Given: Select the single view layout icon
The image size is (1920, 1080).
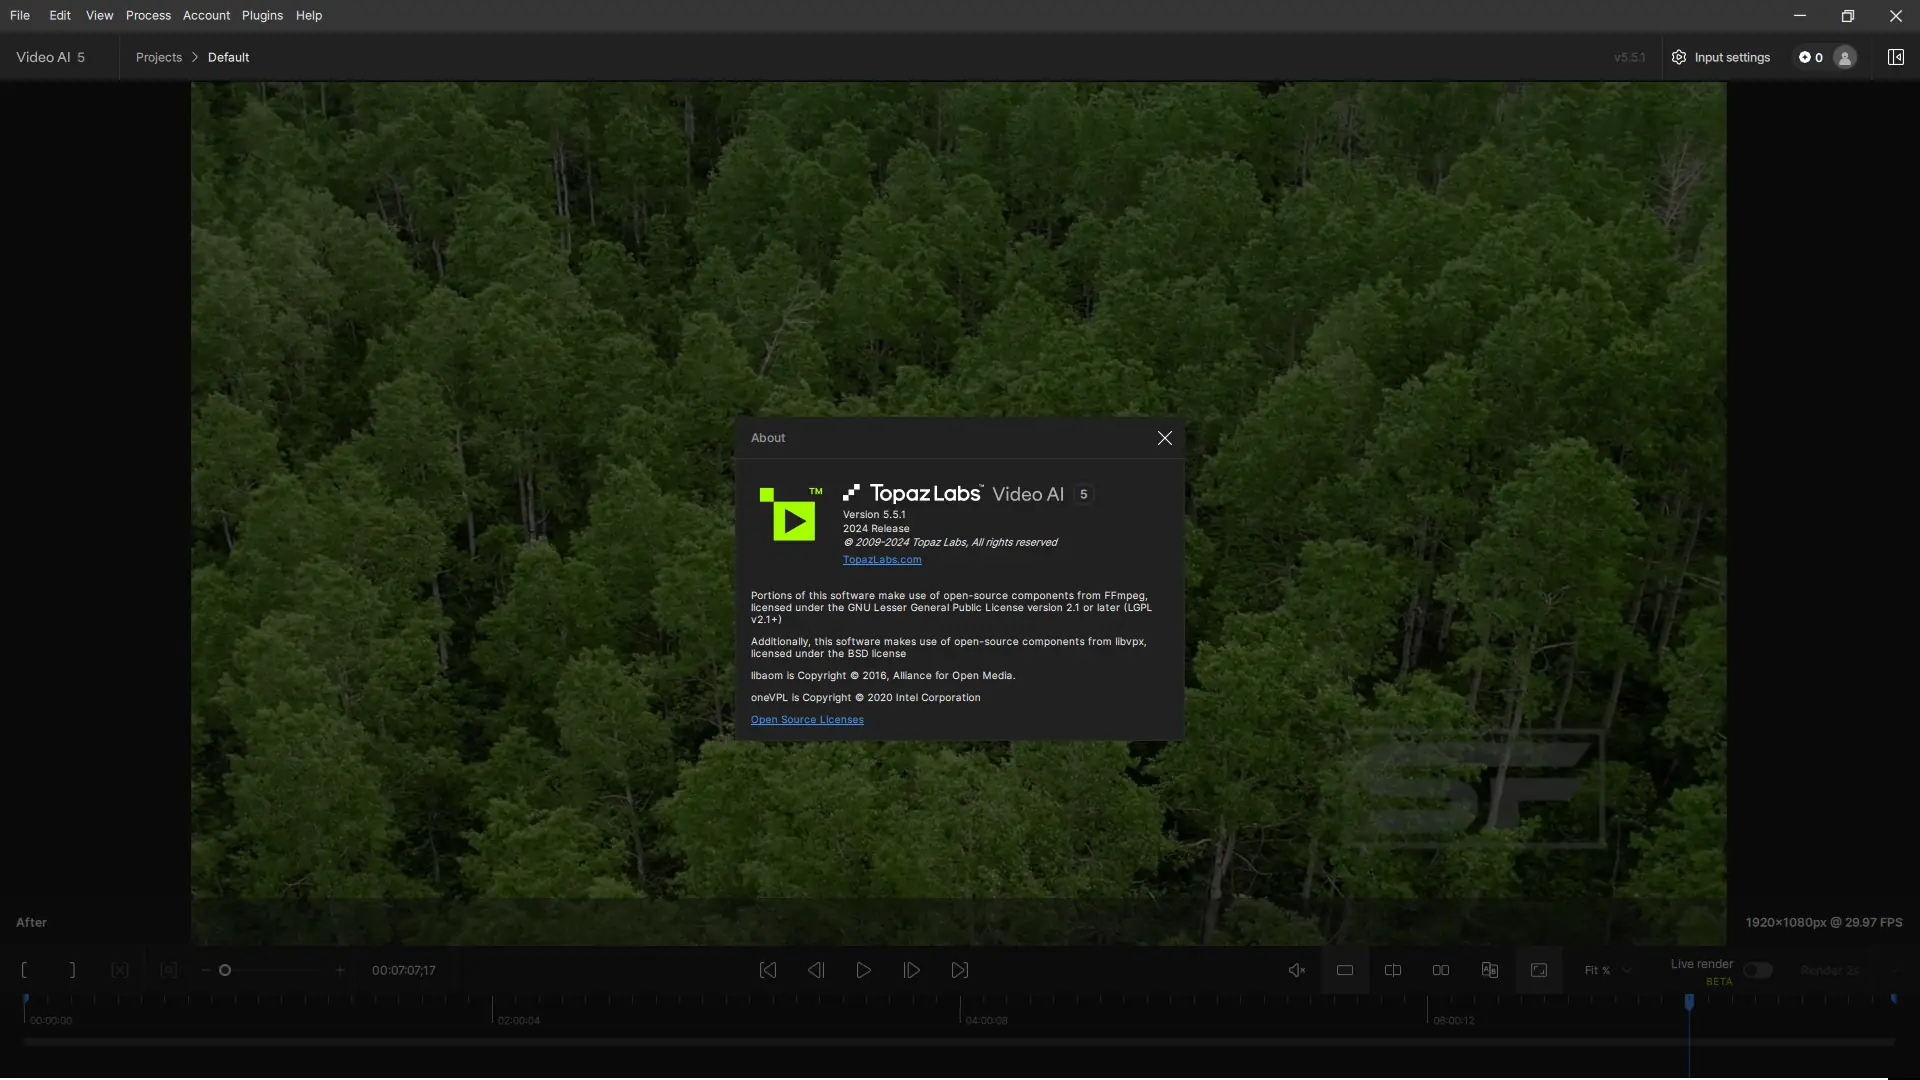Looking at the screenshot, I should [1344, 970].
